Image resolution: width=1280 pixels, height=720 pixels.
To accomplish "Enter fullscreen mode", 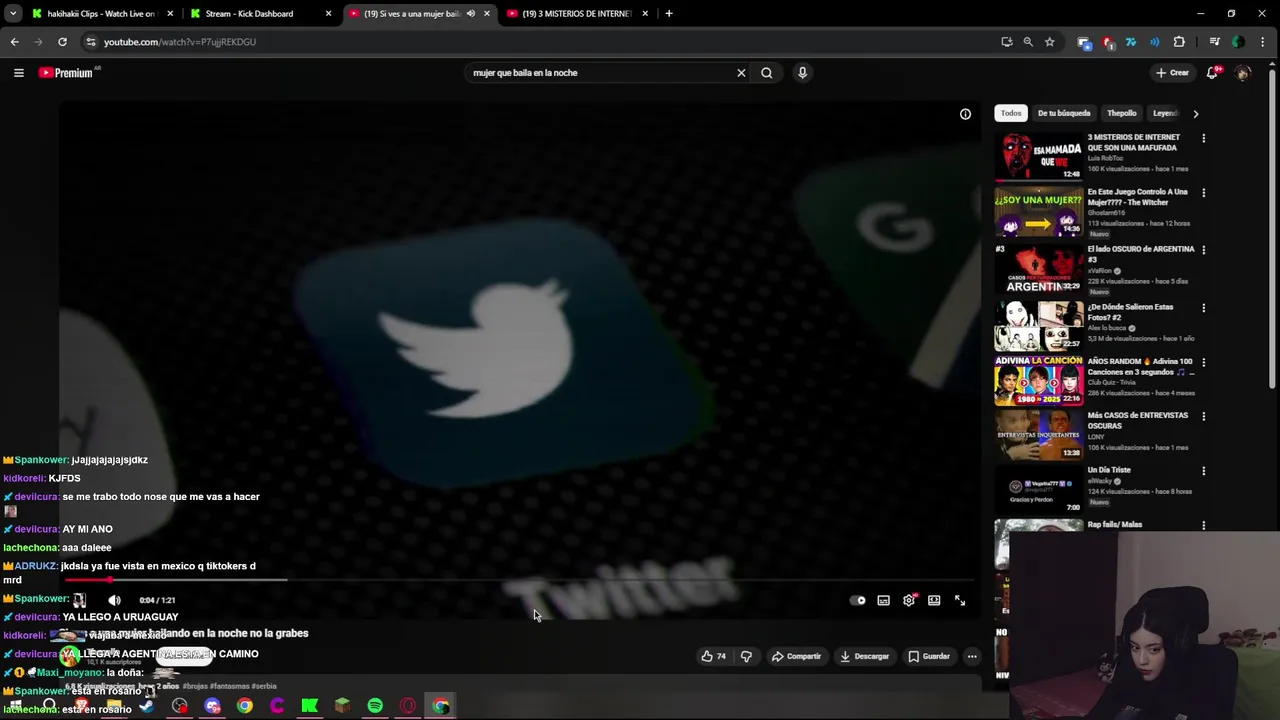I will coord(960,600).
